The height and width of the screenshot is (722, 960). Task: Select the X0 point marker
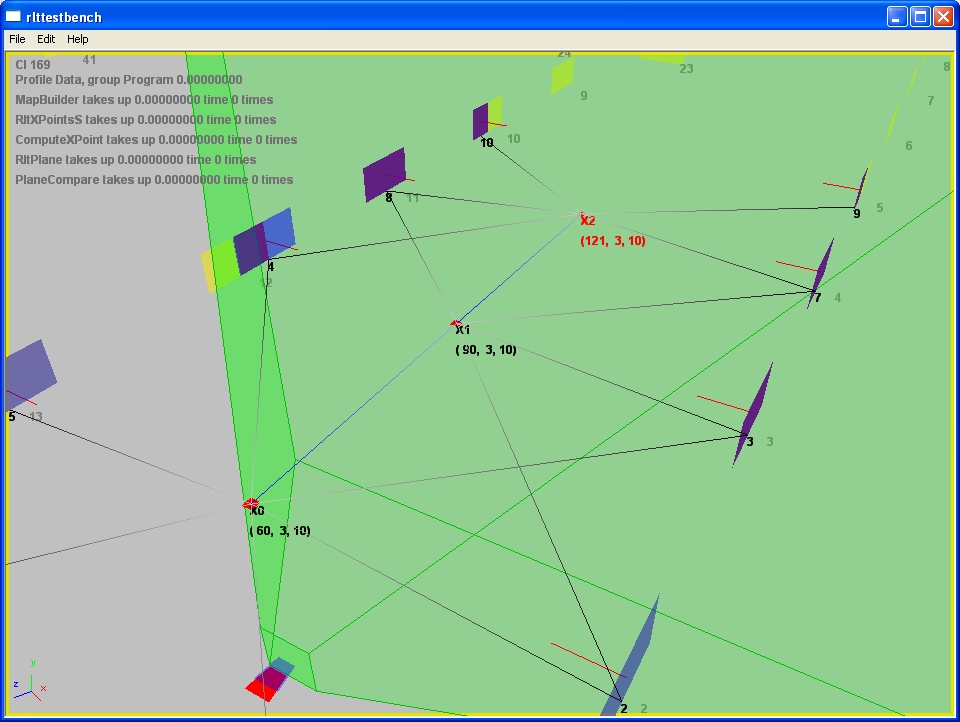[252, 505]
